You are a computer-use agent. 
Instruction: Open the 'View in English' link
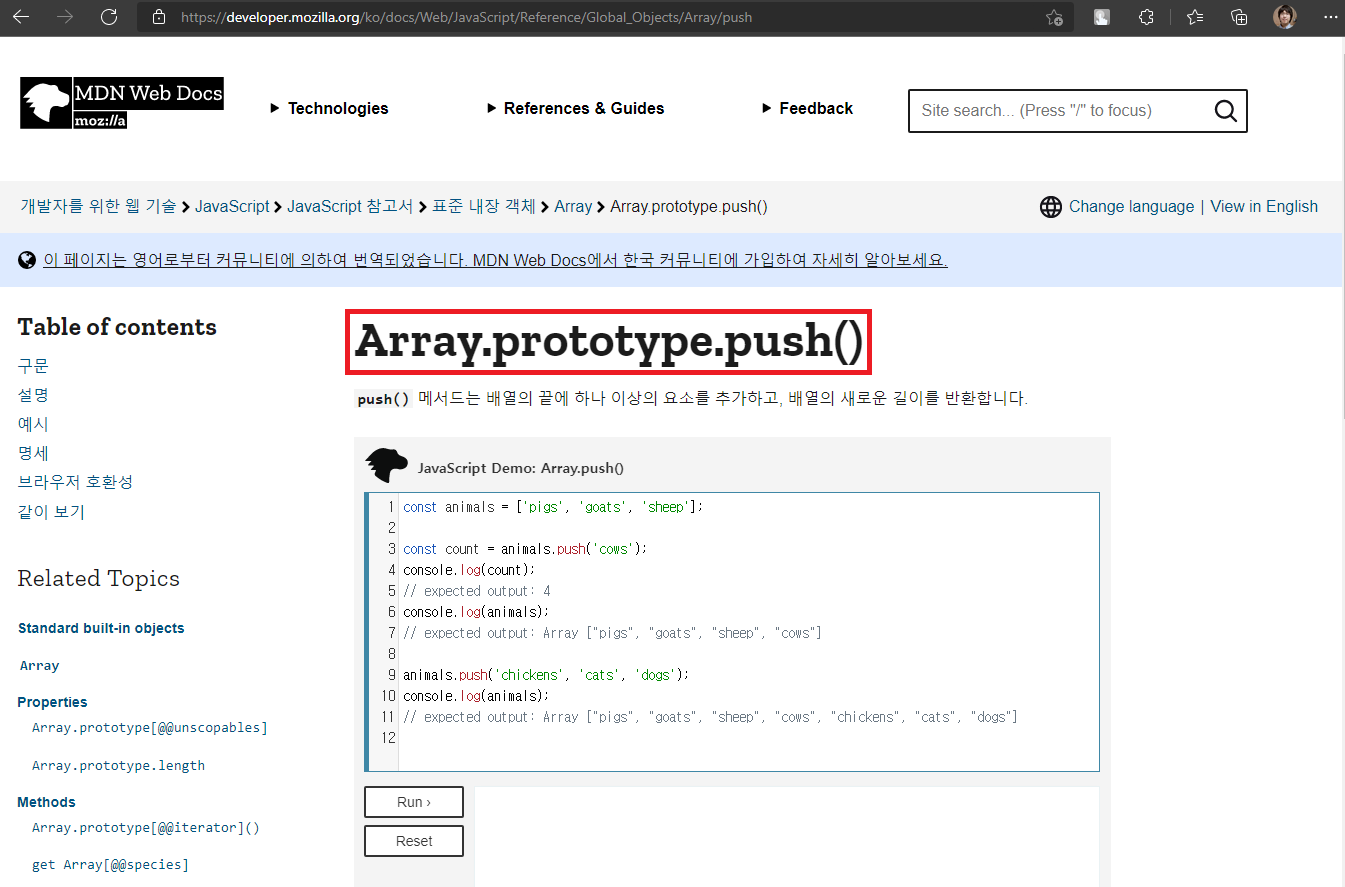(1263, 206)
